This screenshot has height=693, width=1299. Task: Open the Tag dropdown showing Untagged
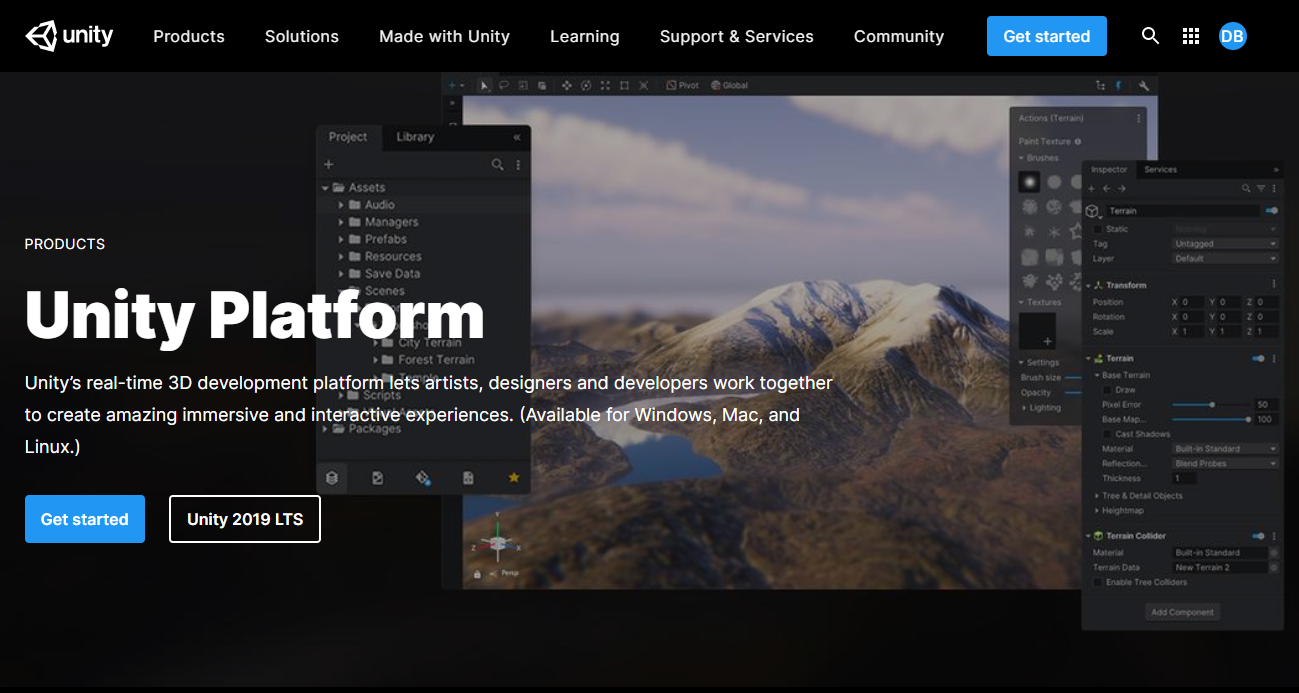(1224, 243)
